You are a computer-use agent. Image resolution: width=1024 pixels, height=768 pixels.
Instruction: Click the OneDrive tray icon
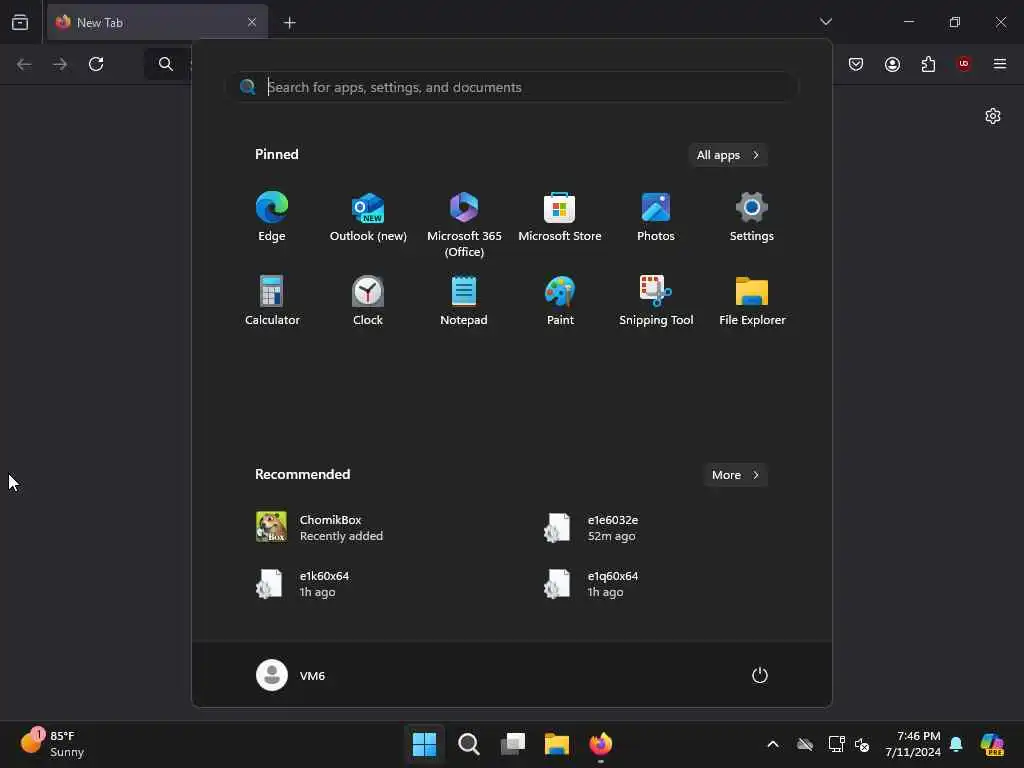tap(805, 744)
